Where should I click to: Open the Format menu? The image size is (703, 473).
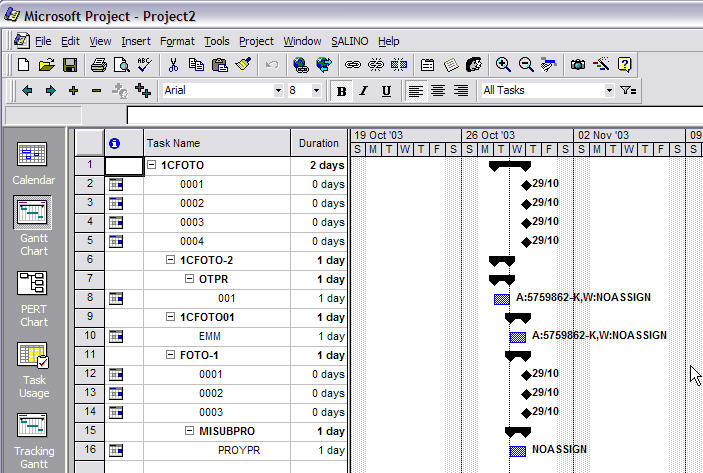177,41
